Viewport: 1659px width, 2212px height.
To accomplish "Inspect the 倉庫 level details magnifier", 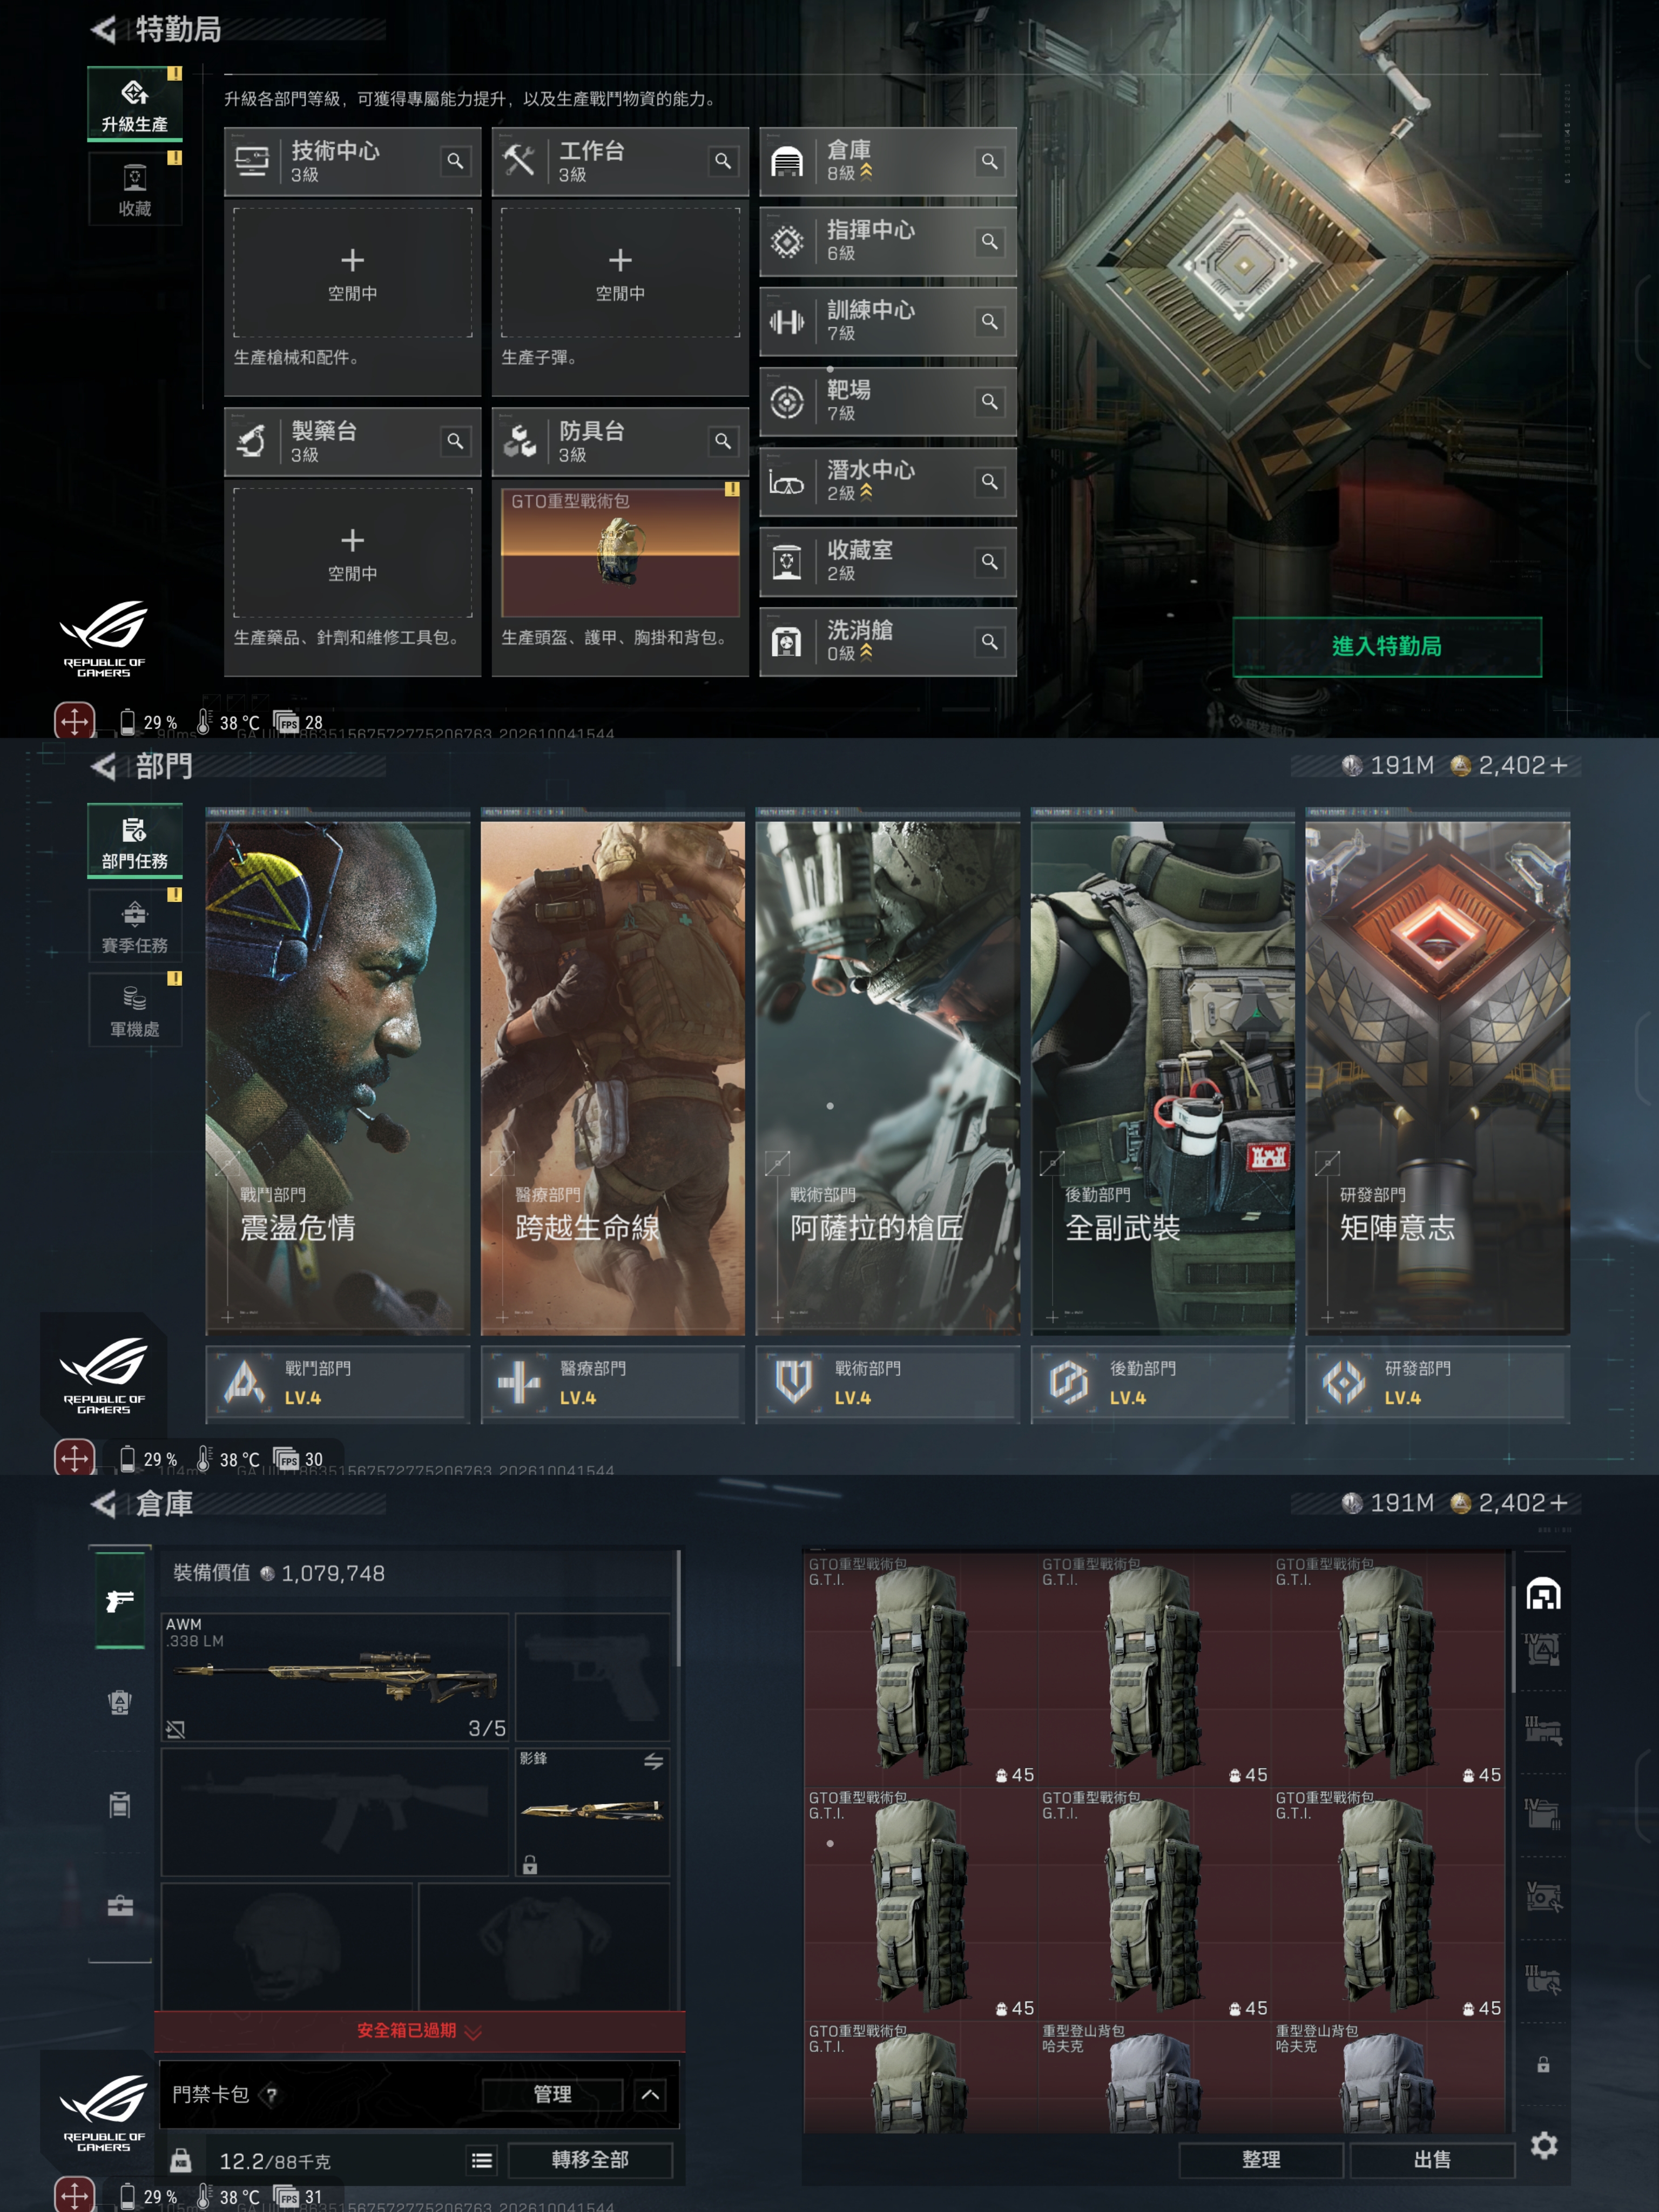I will (989, 161).
